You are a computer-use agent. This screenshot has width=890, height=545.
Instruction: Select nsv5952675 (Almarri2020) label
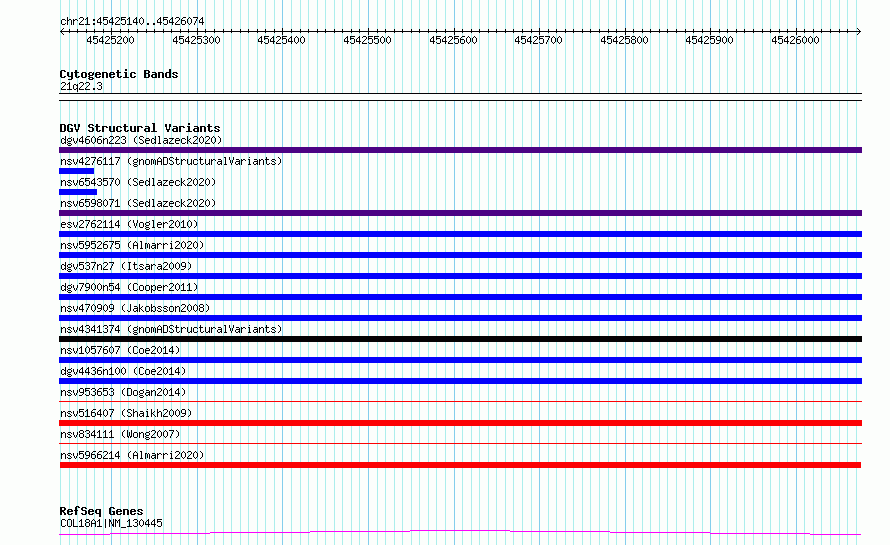(132, 245)
